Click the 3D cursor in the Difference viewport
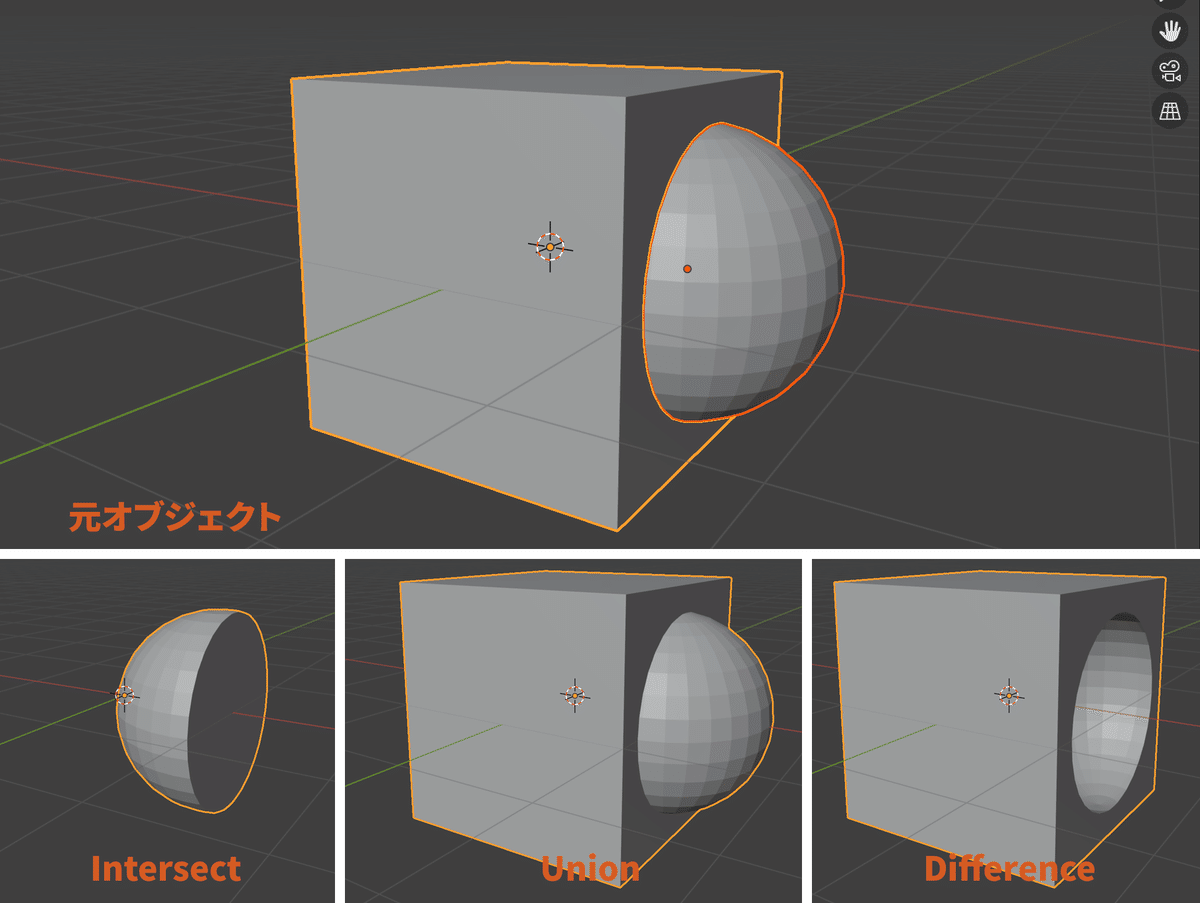This screenshot has height=903, width=1200. [1009, 694]
